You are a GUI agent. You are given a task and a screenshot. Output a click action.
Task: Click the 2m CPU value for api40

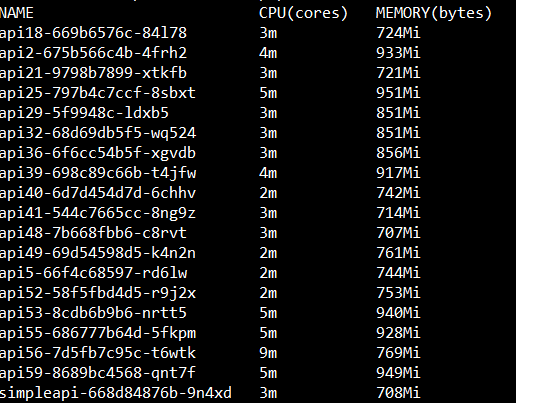tap(268, 193)
